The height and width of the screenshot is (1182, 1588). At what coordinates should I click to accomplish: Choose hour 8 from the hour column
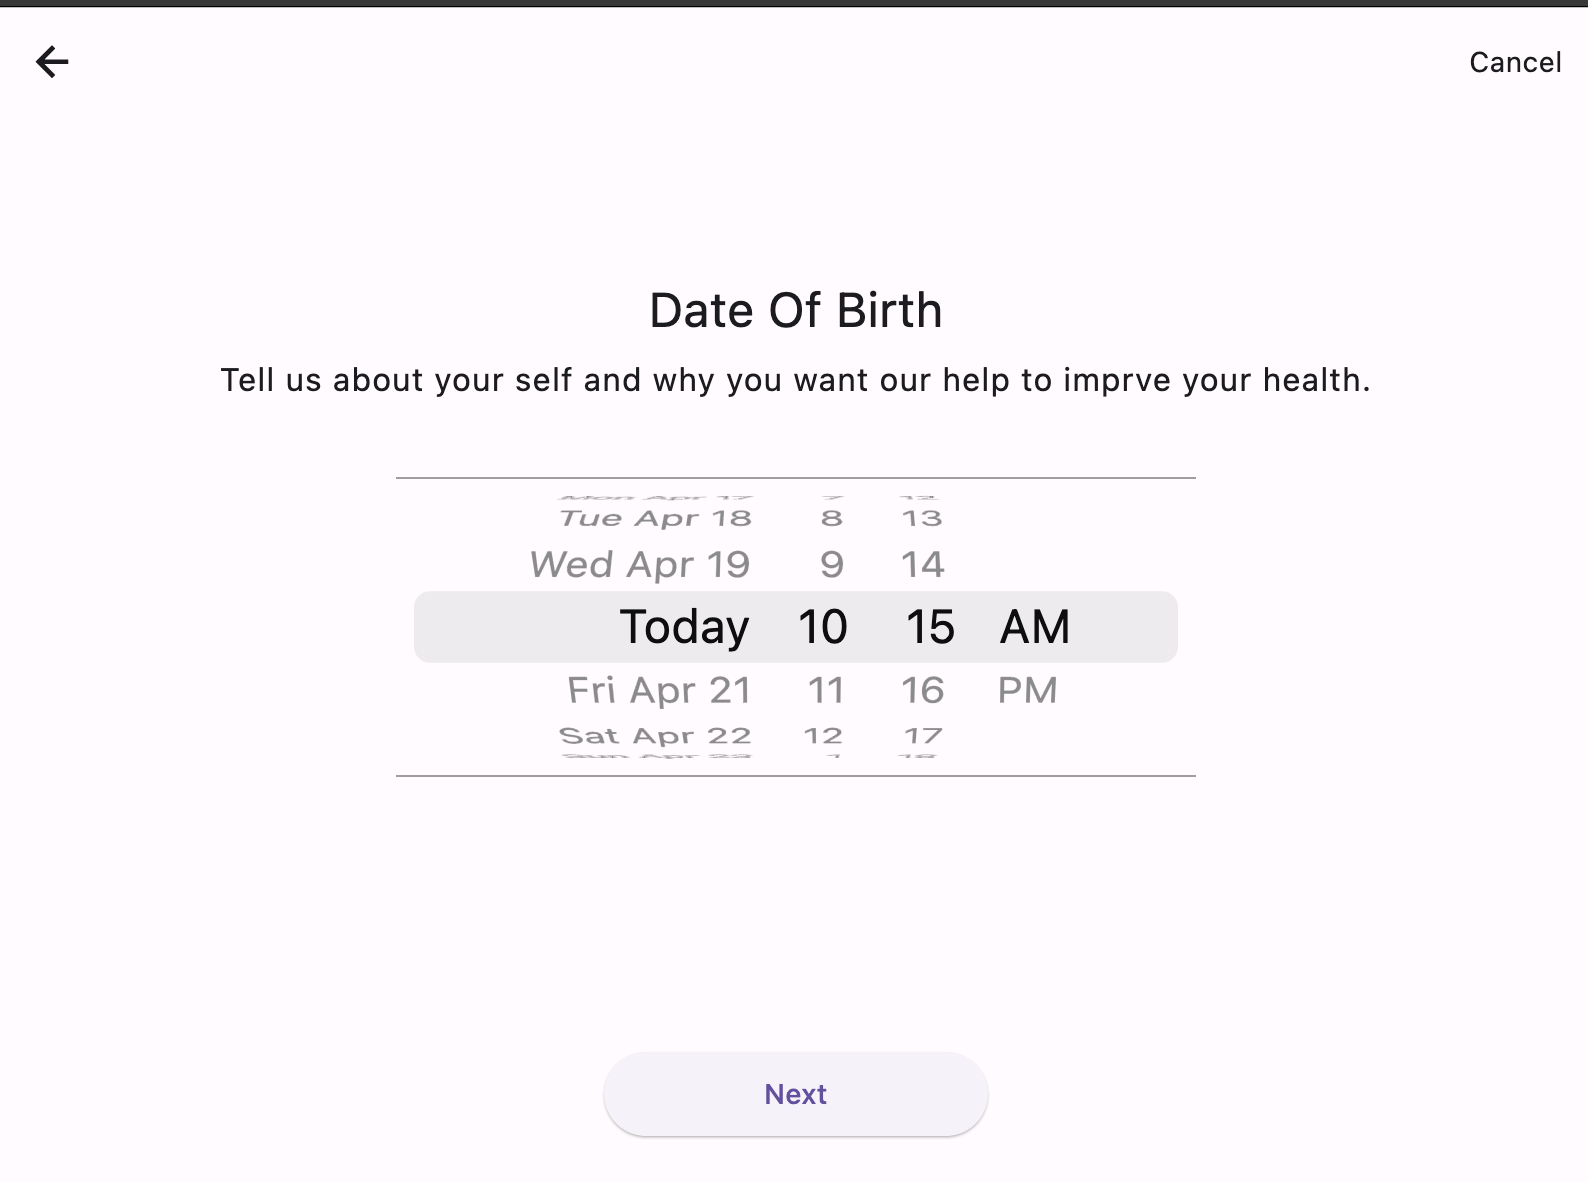[x=830, y=517]
